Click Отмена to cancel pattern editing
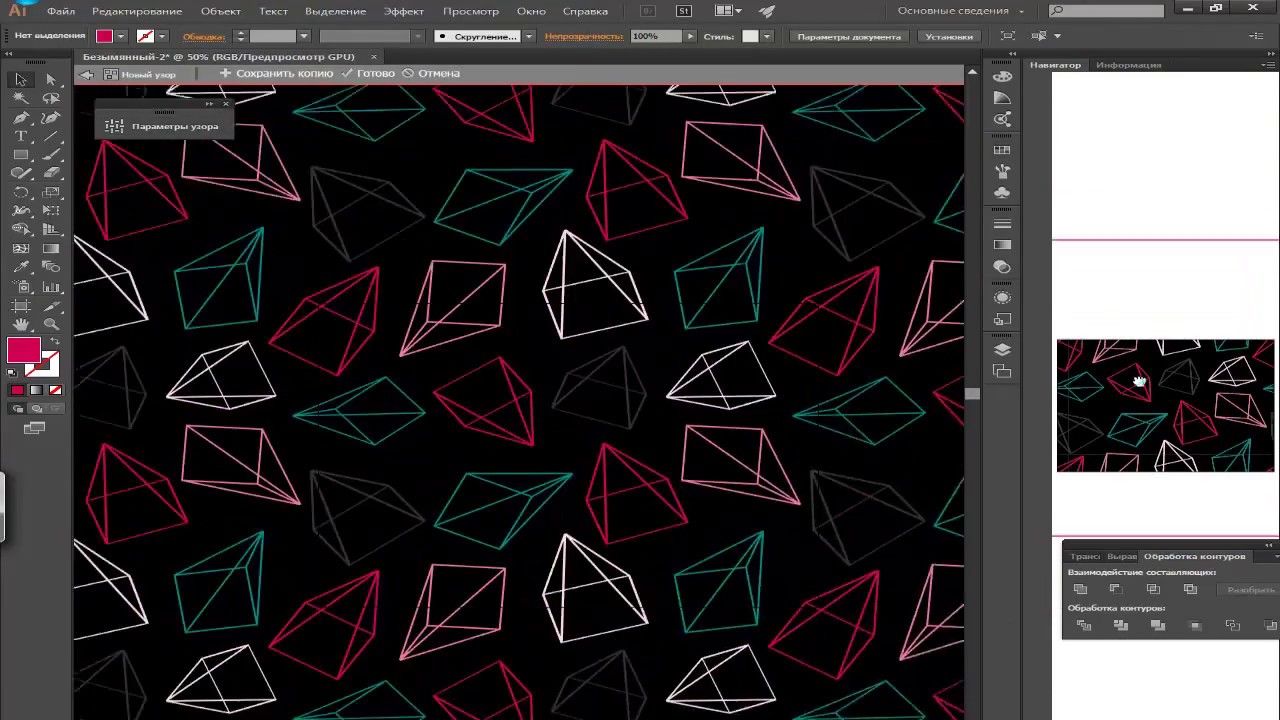The height and width of the screenshot is (720, 1280). point(431,73)
